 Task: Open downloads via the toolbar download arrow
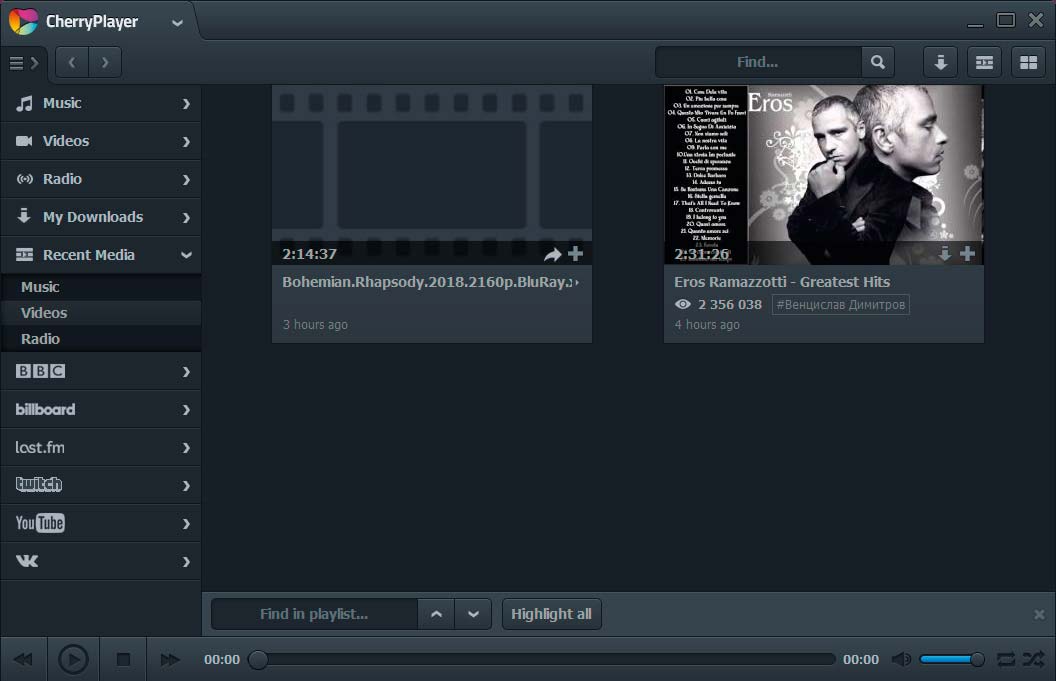[940, 63]
